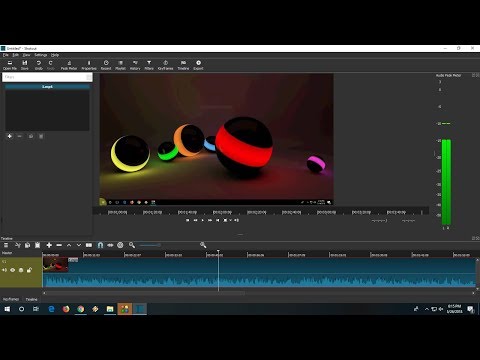This screenshot has height=360, width=480.
Task: Overwrite clip onto timeline track
Action: coord(79,245)
